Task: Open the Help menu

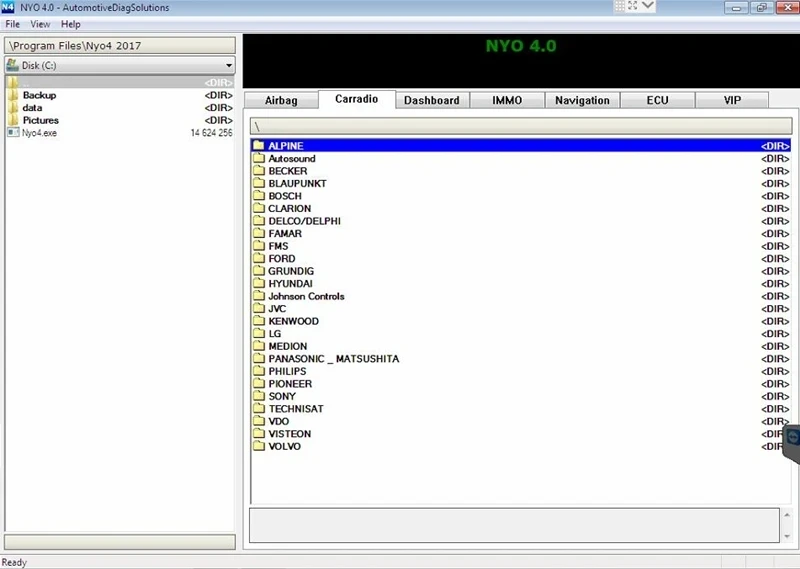Action: [70, 24]
